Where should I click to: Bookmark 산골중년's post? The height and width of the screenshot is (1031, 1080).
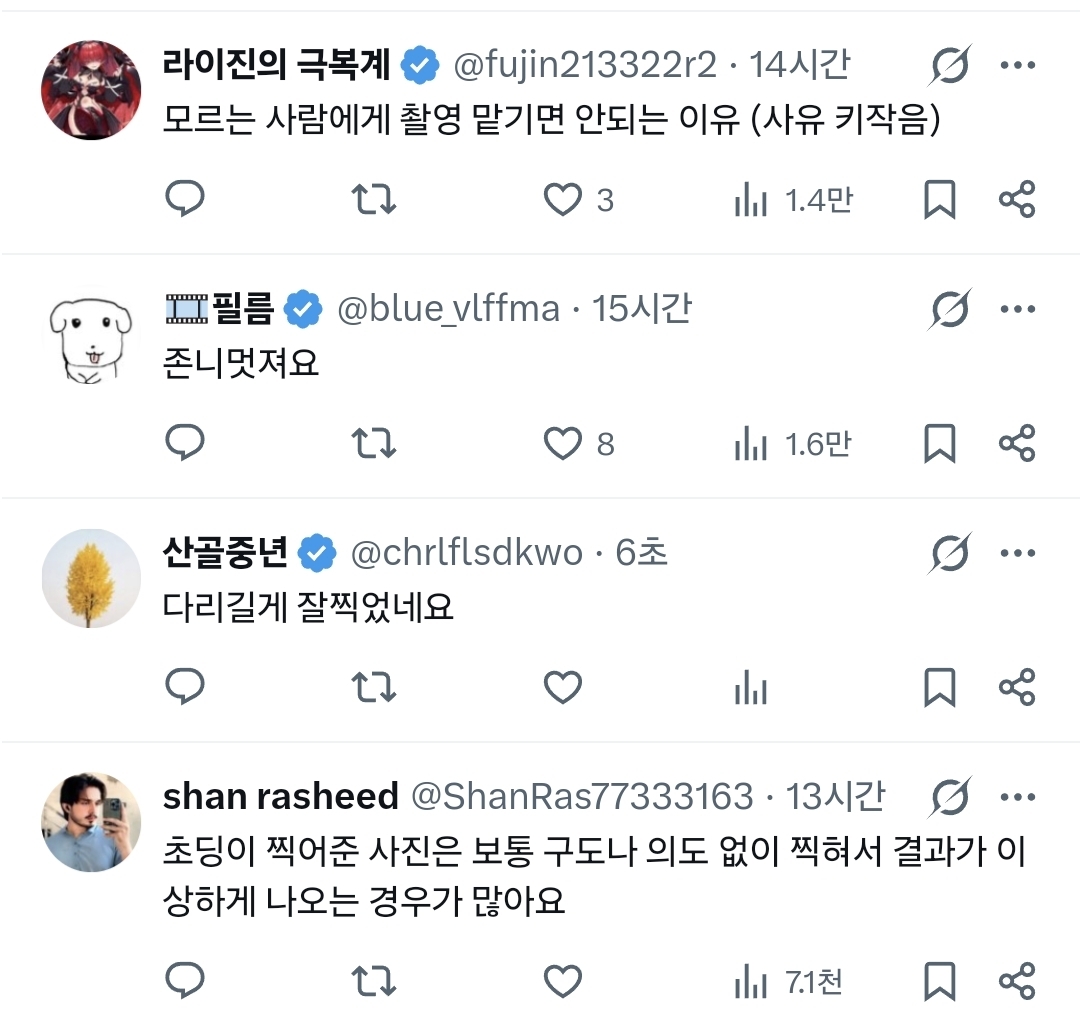(x=939, y=688)
